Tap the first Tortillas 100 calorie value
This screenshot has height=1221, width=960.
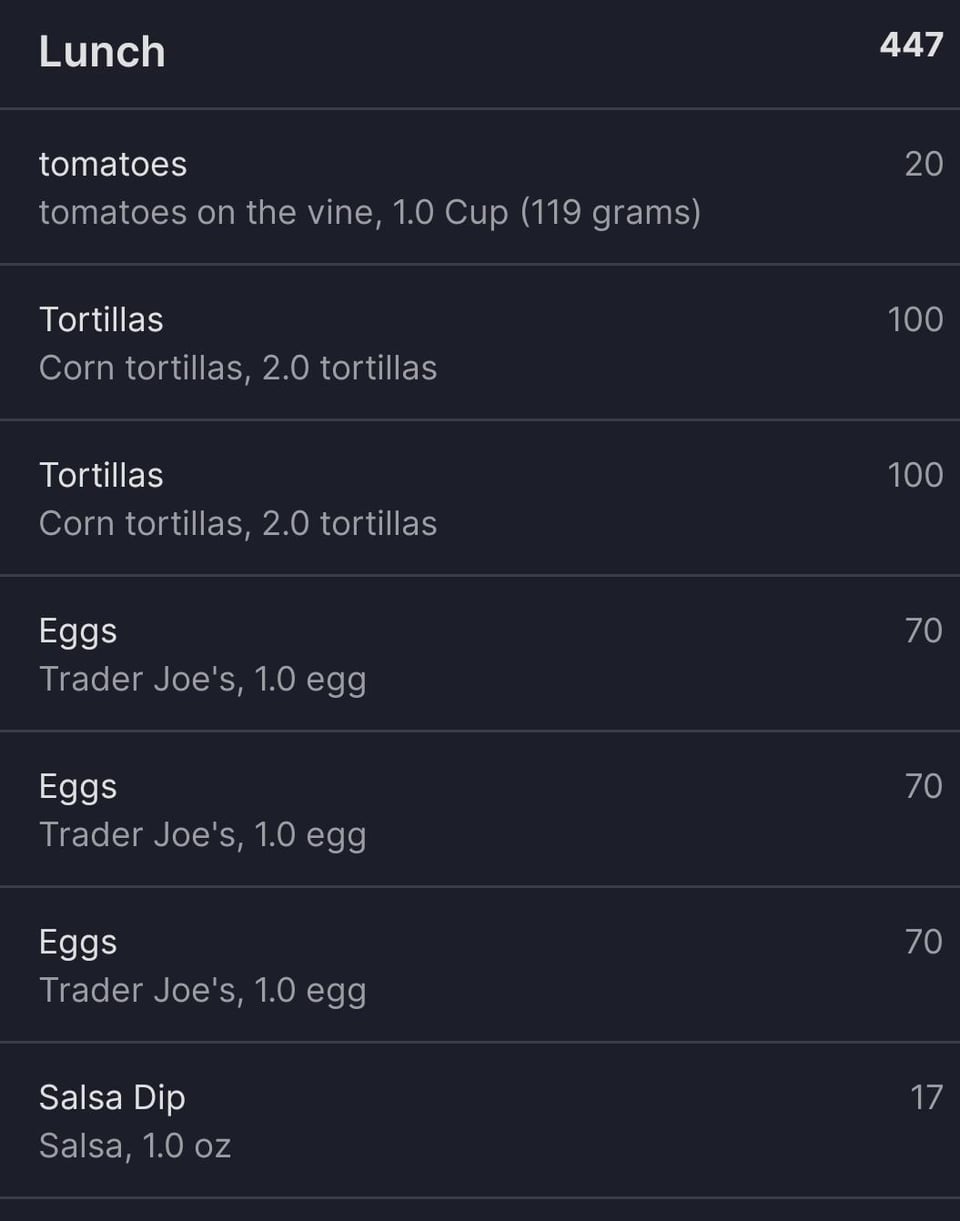pos(915,320)
